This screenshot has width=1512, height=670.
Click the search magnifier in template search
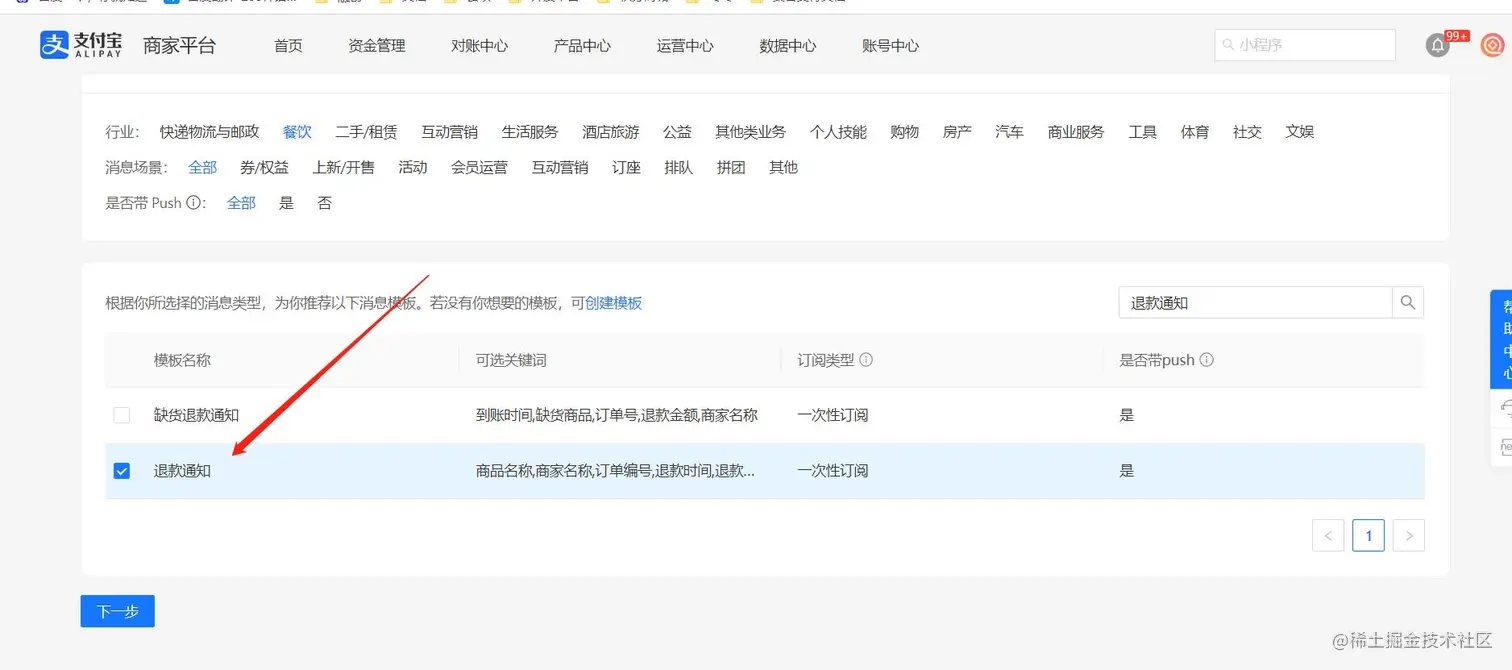pyautogui.click(x=1408, y=302)
